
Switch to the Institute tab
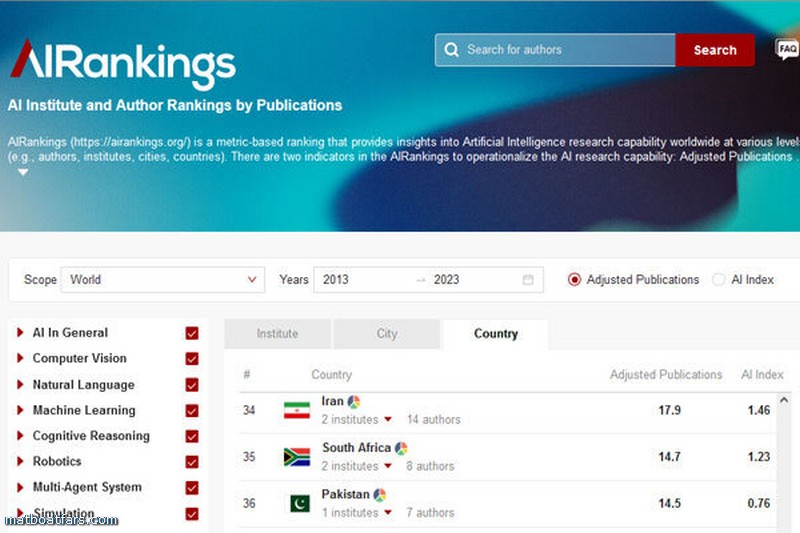(278, 334)
